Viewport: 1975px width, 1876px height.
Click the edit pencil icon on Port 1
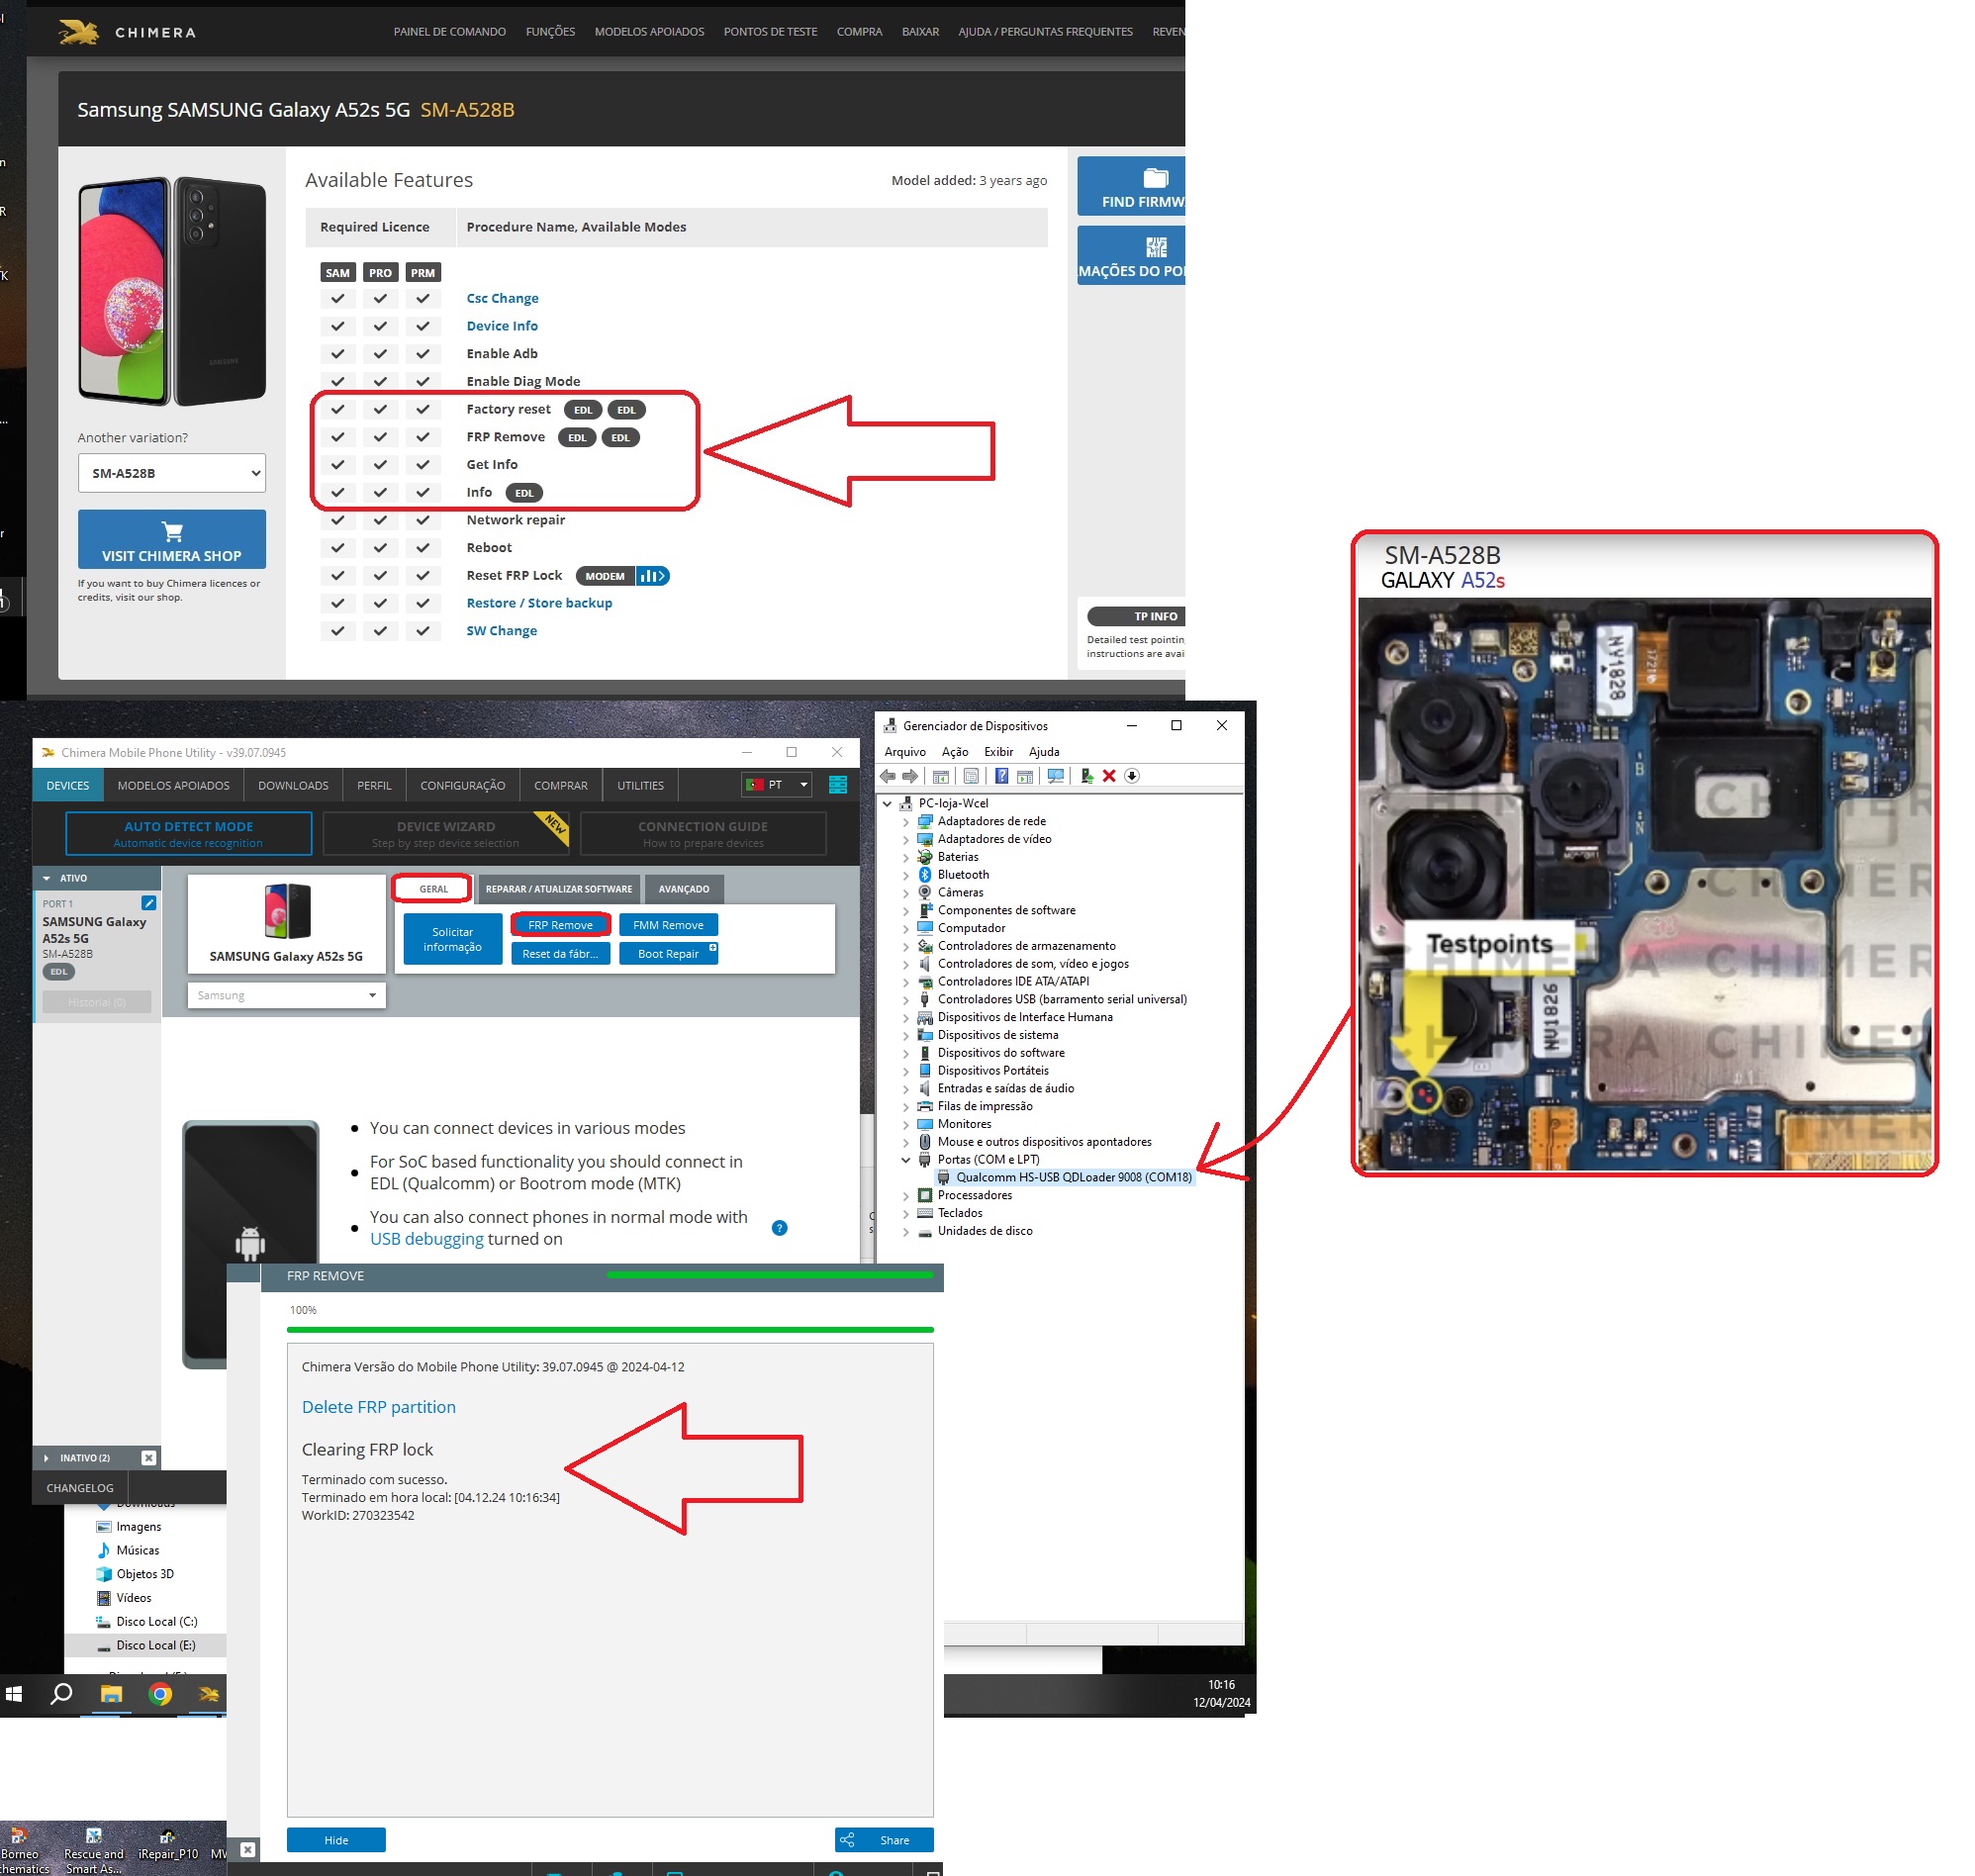click(148, 903)
